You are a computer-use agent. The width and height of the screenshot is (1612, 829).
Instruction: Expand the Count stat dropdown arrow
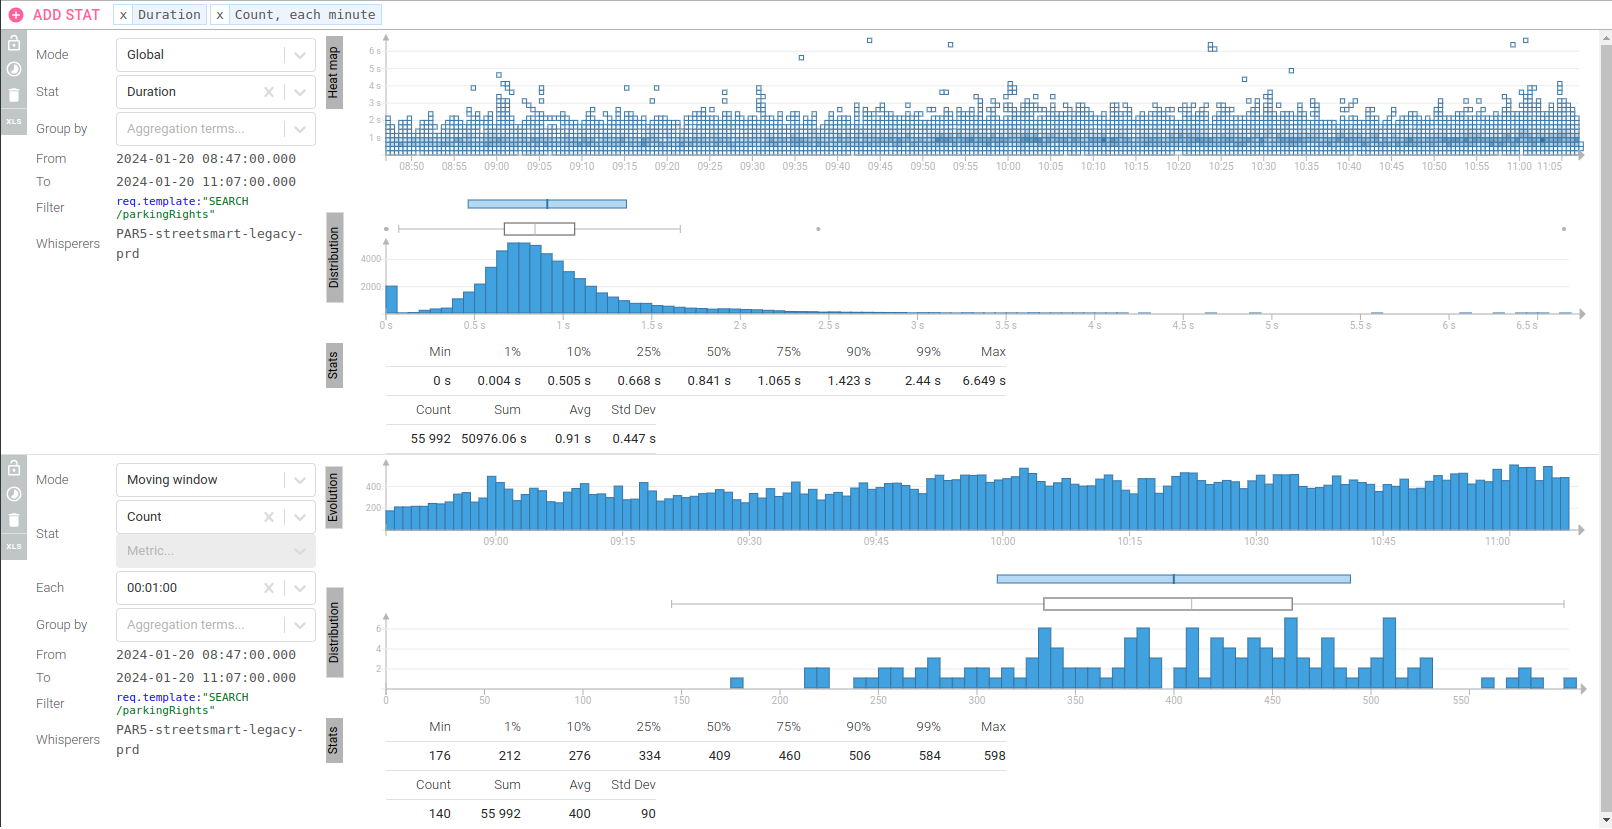click(x=300, y=517)
